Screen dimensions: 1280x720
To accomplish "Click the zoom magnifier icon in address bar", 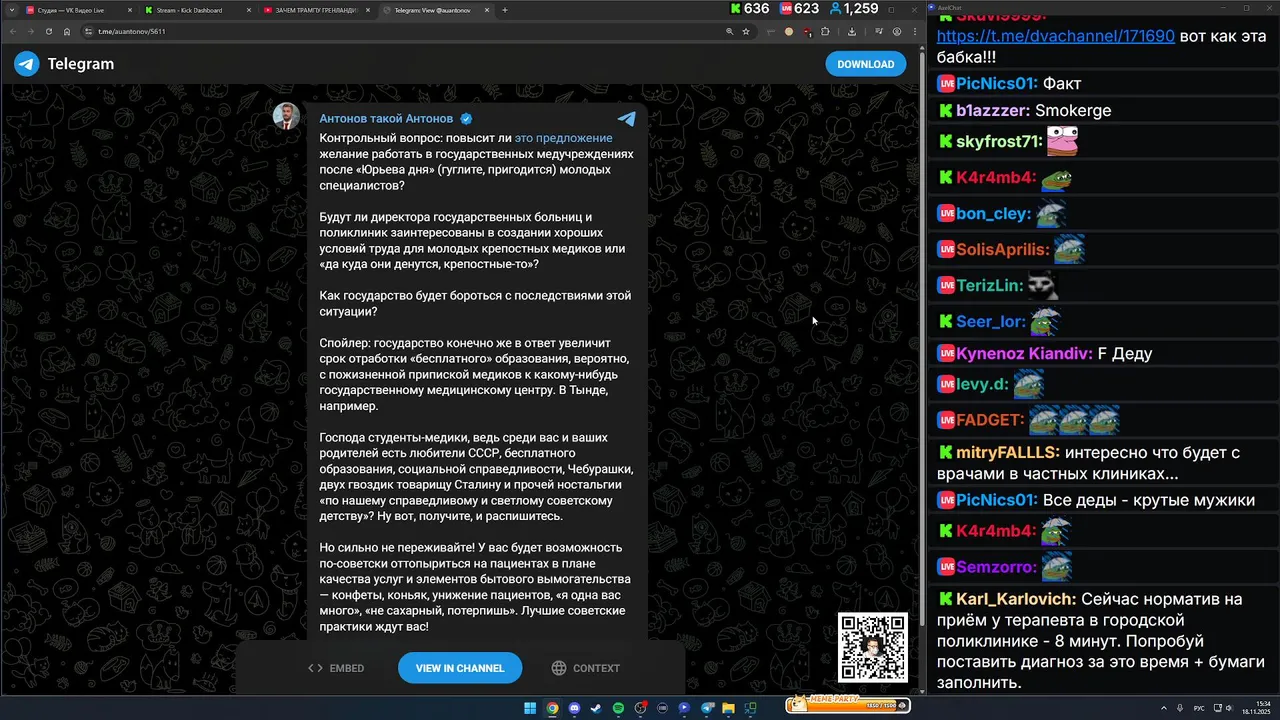I will click(x=729, y=31).
